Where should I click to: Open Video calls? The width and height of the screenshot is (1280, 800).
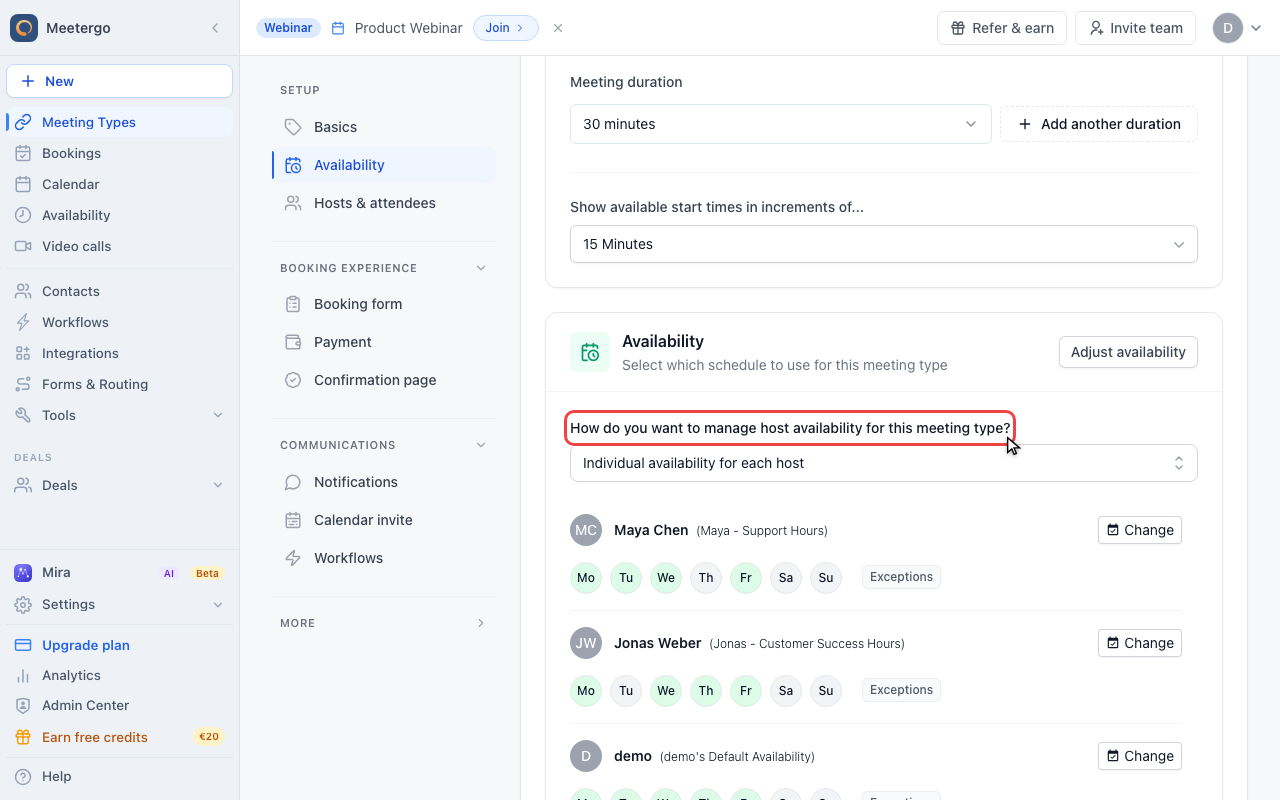[x=120, y=246]
